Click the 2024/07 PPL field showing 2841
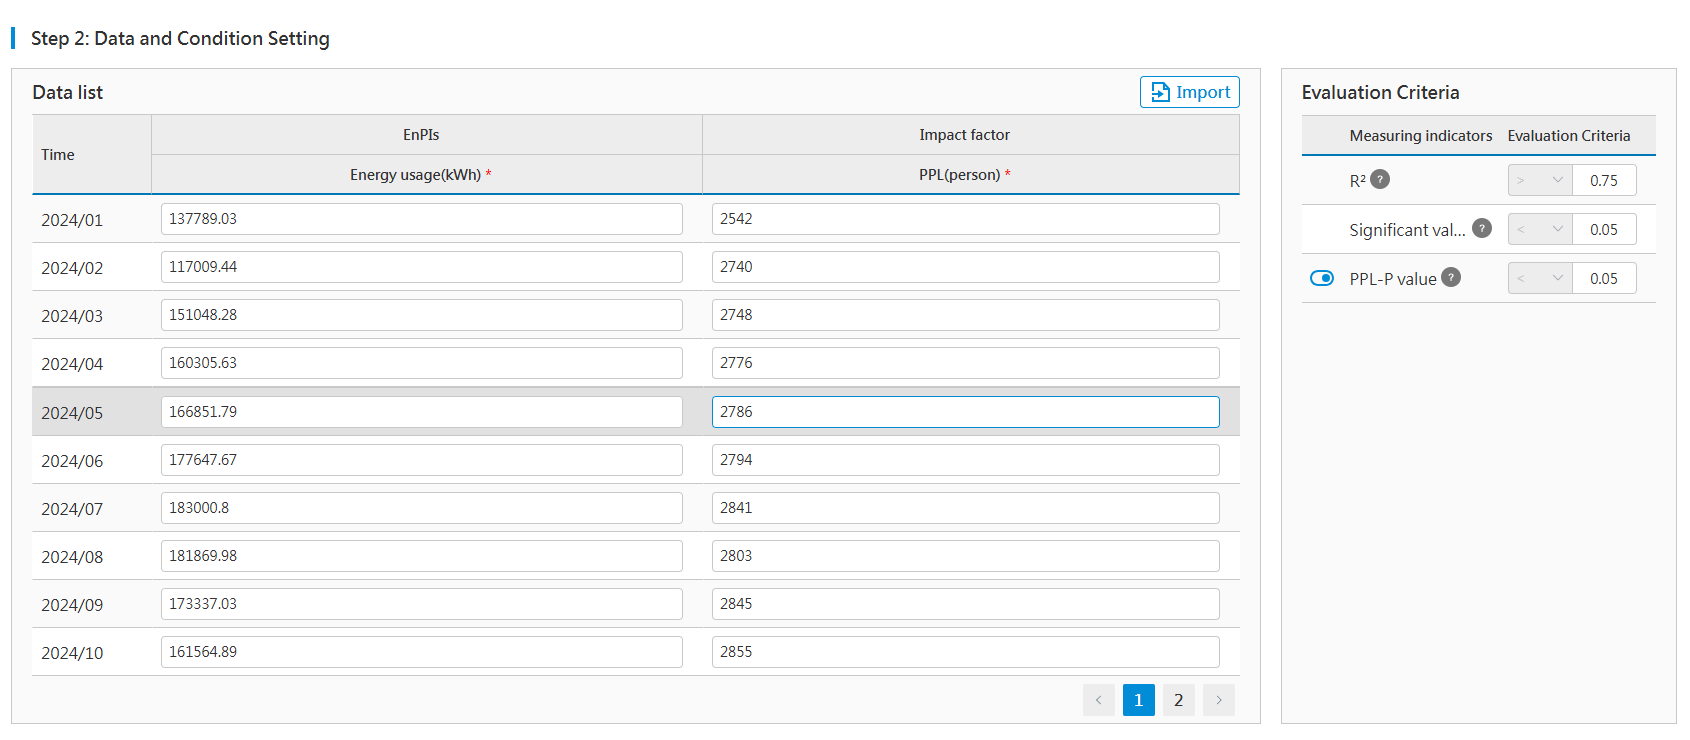The height and width of the screenshot is (740, 1690). [x=965, y=508]
